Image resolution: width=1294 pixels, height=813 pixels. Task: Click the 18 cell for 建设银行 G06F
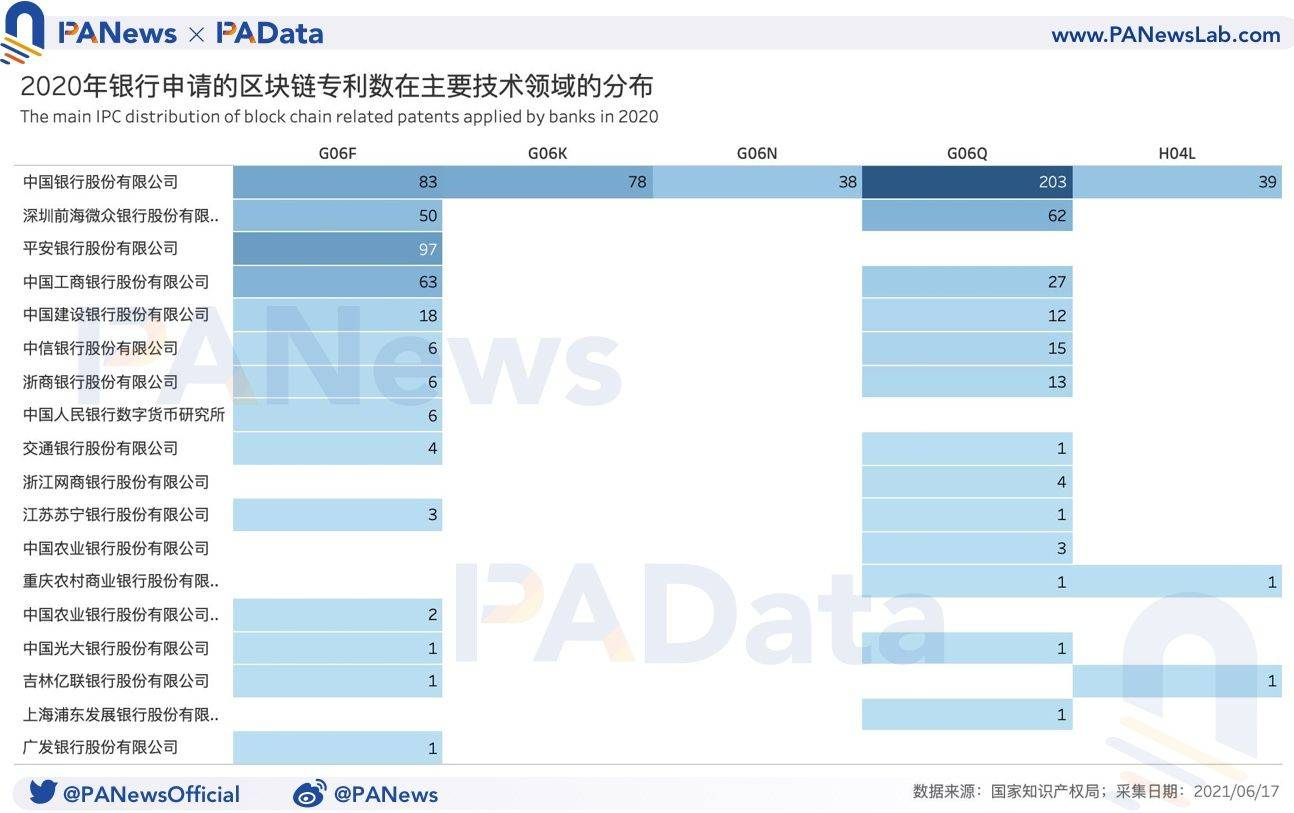tap(338, 315)
